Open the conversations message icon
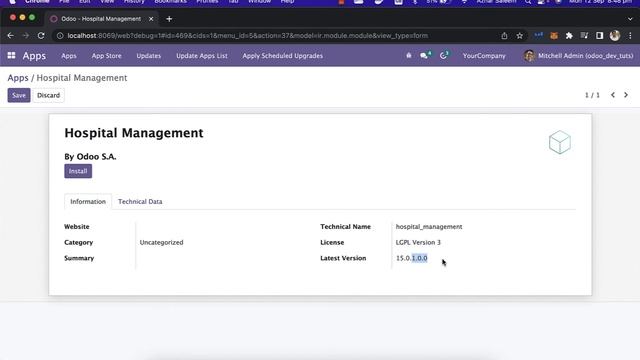Viewport: 640px width, 360px height. click(426, 55)
